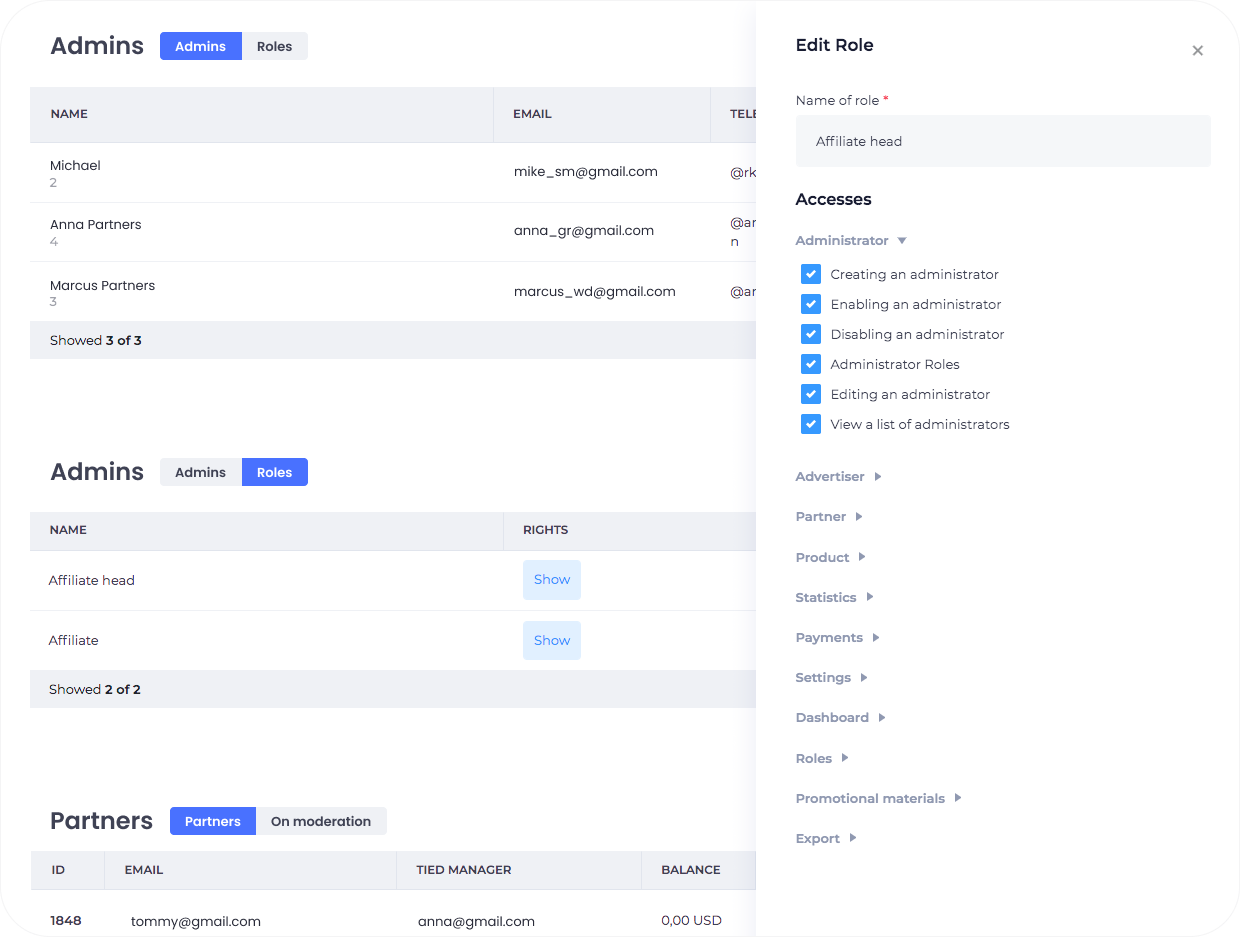Close the Edit Role panel
Image resolution: width=1240 pixels, height=937 pixels.
pyautogui.click(x=1197, y=51)
